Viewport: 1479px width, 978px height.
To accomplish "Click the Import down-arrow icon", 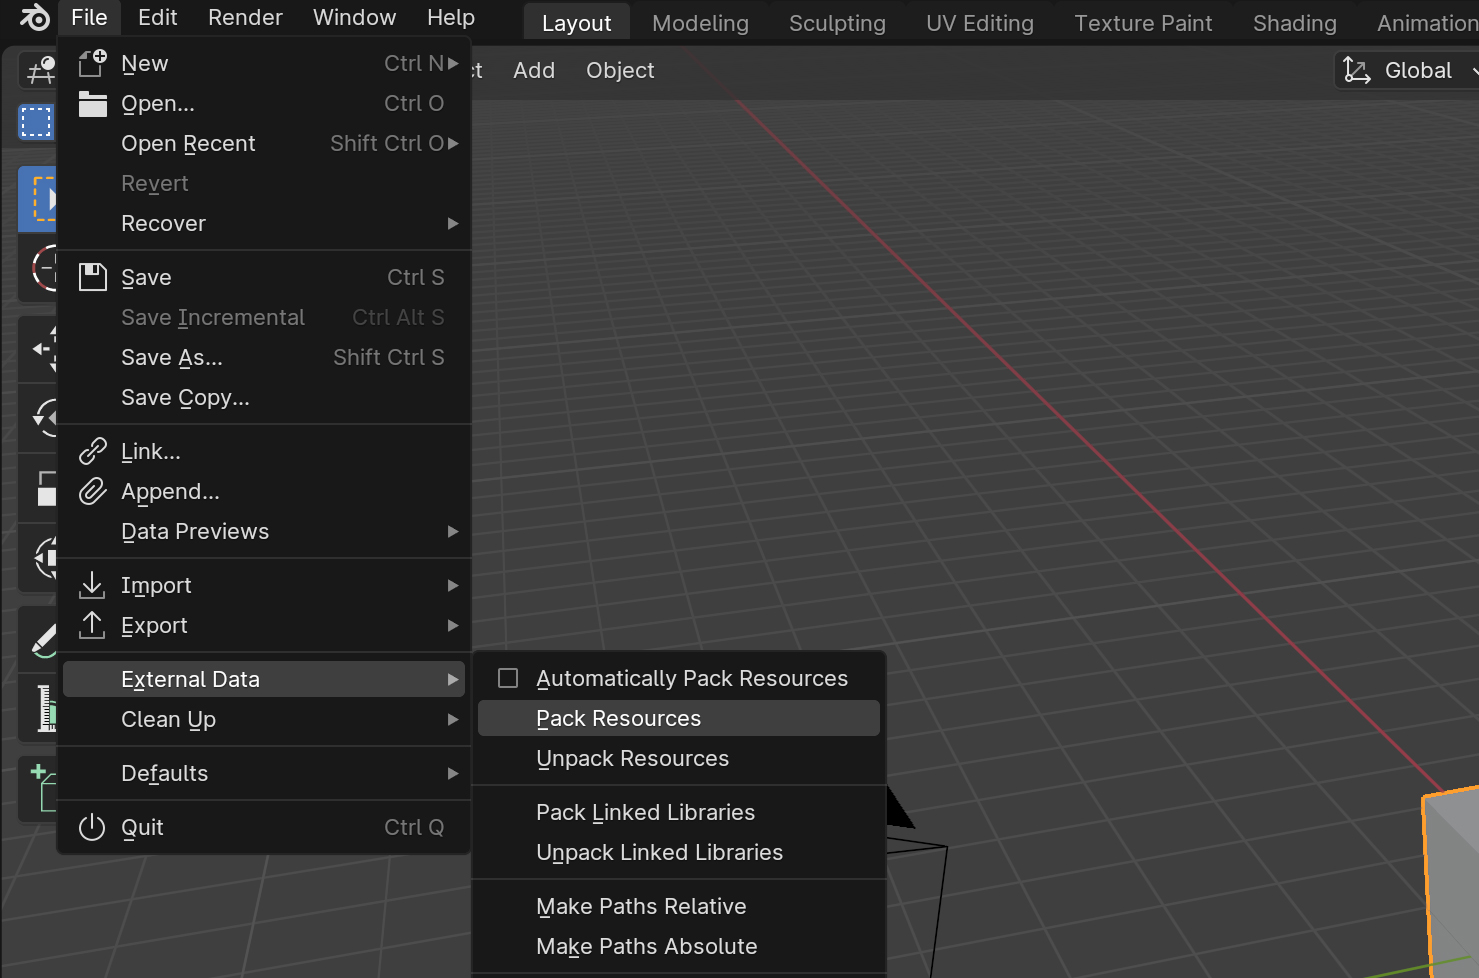I will 92,585.
